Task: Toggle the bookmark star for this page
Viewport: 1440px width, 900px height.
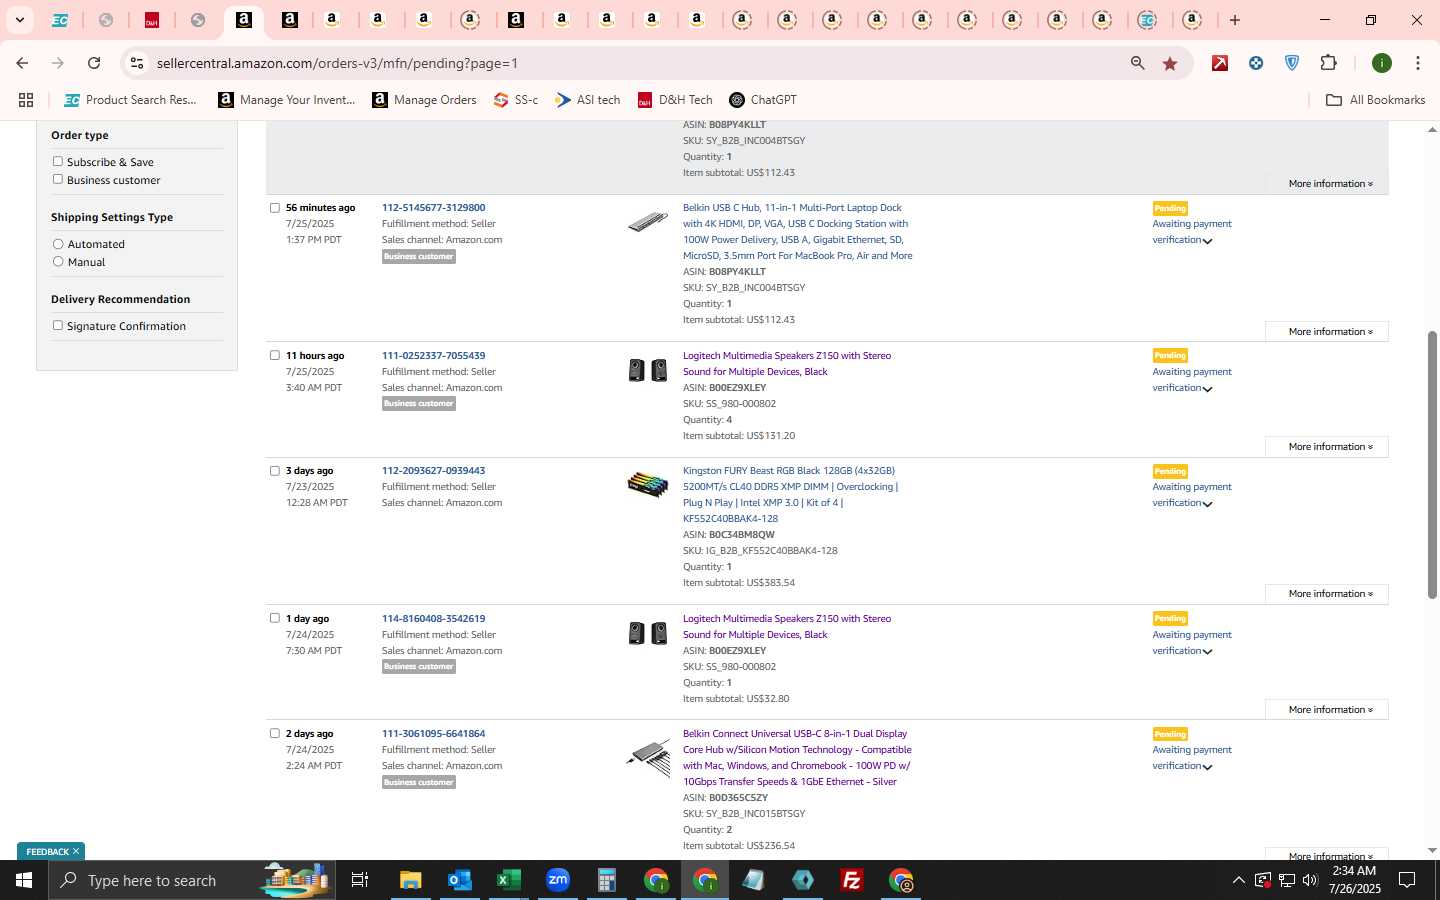Action: pos(1170,63)
